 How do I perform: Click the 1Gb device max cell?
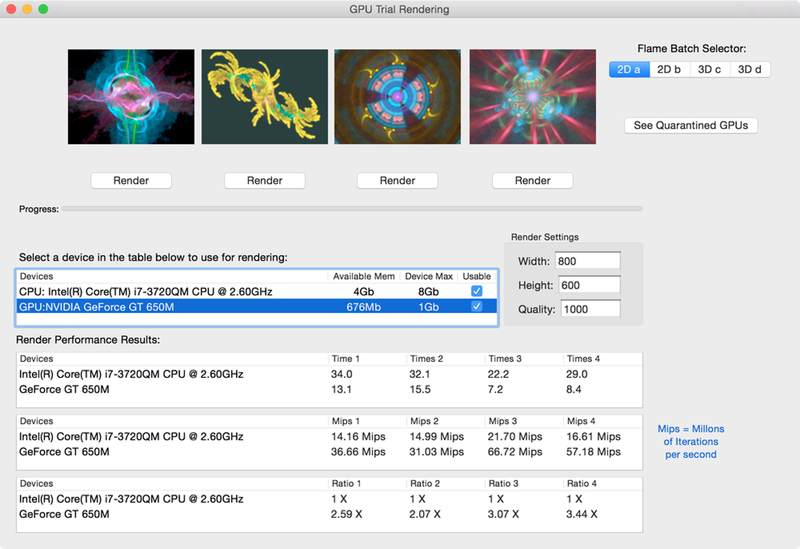coord(429,307)
